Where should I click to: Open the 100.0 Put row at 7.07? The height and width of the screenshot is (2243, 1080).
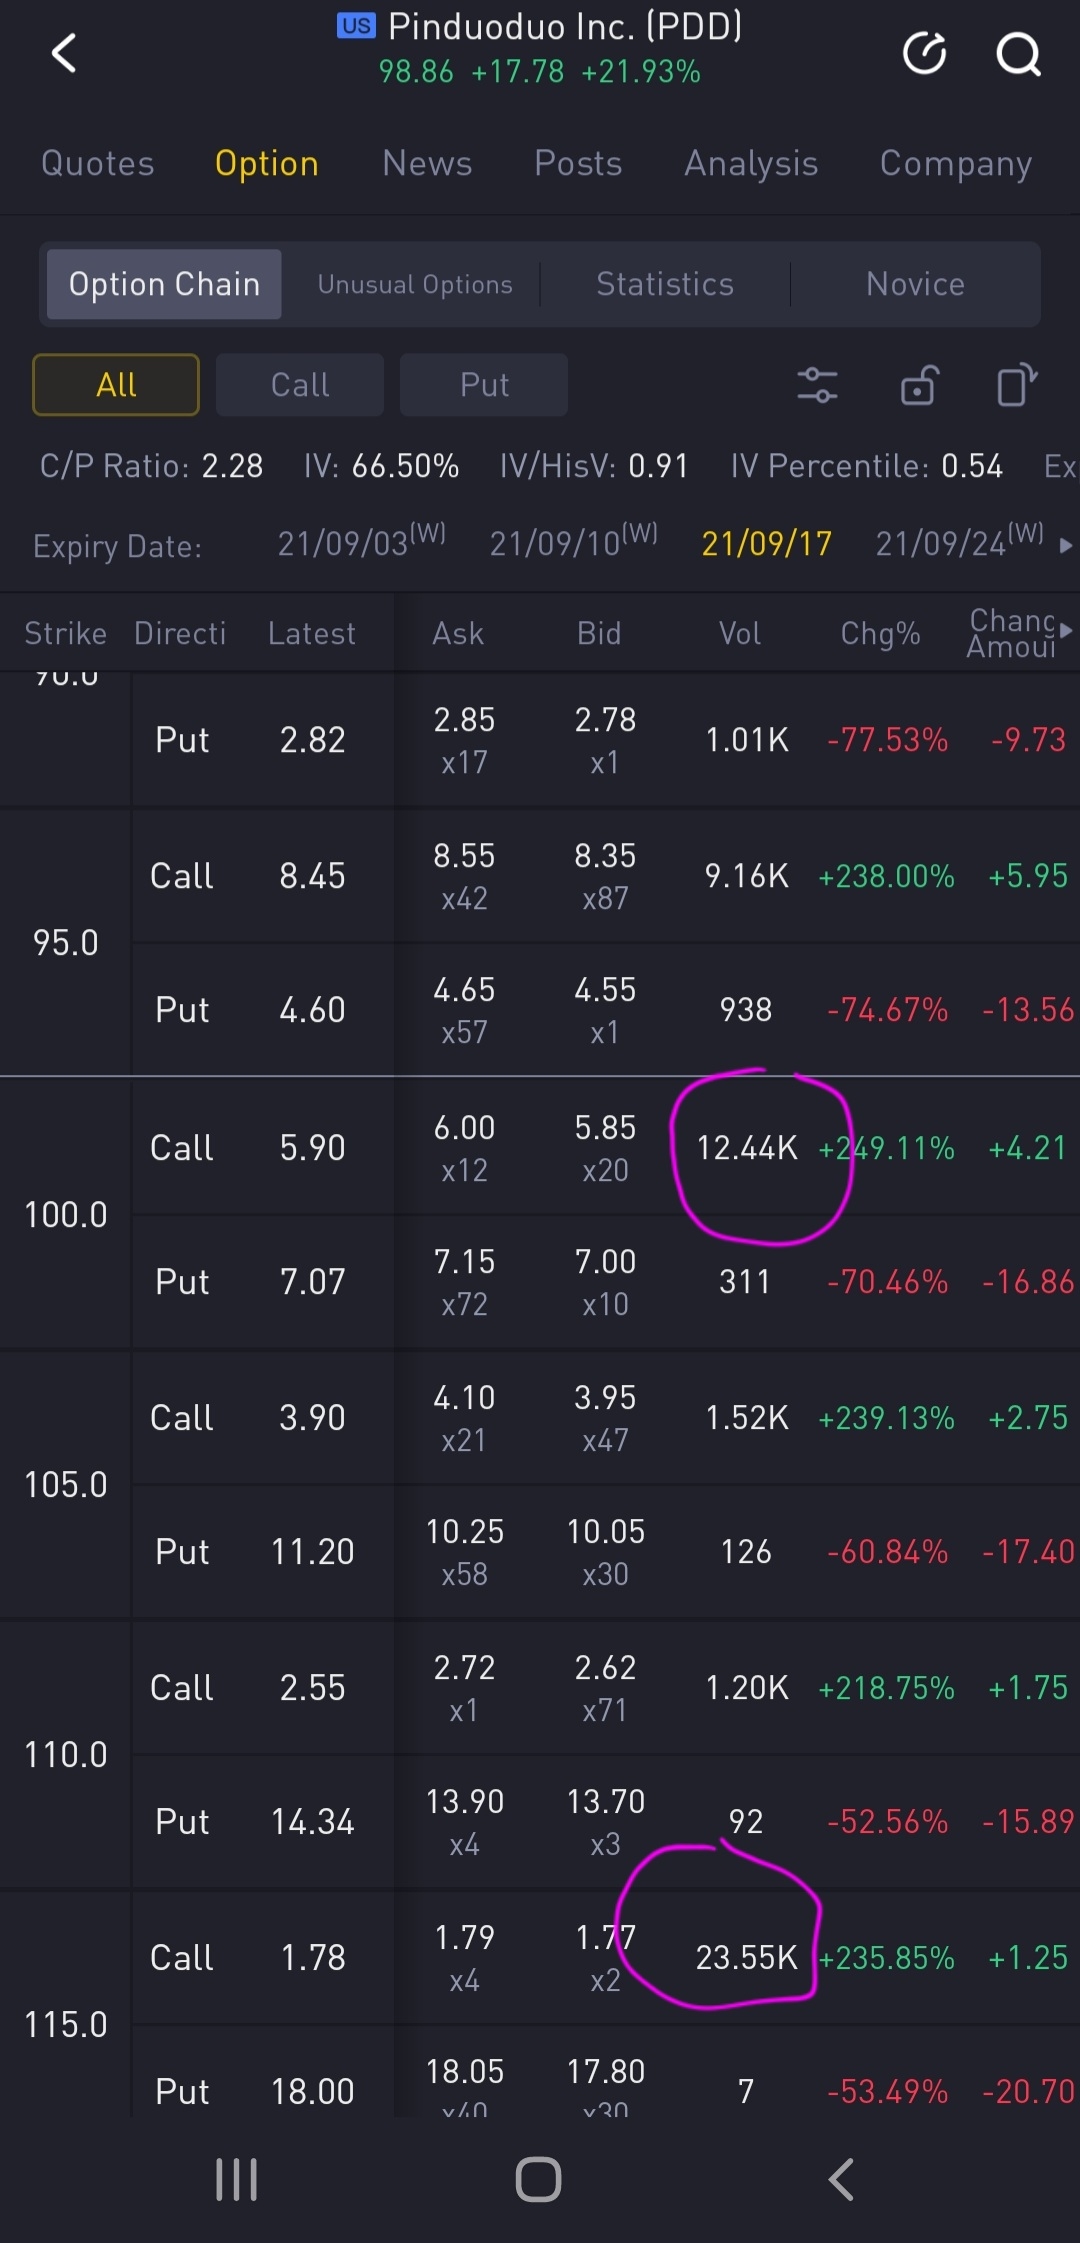pos(606,1282)
